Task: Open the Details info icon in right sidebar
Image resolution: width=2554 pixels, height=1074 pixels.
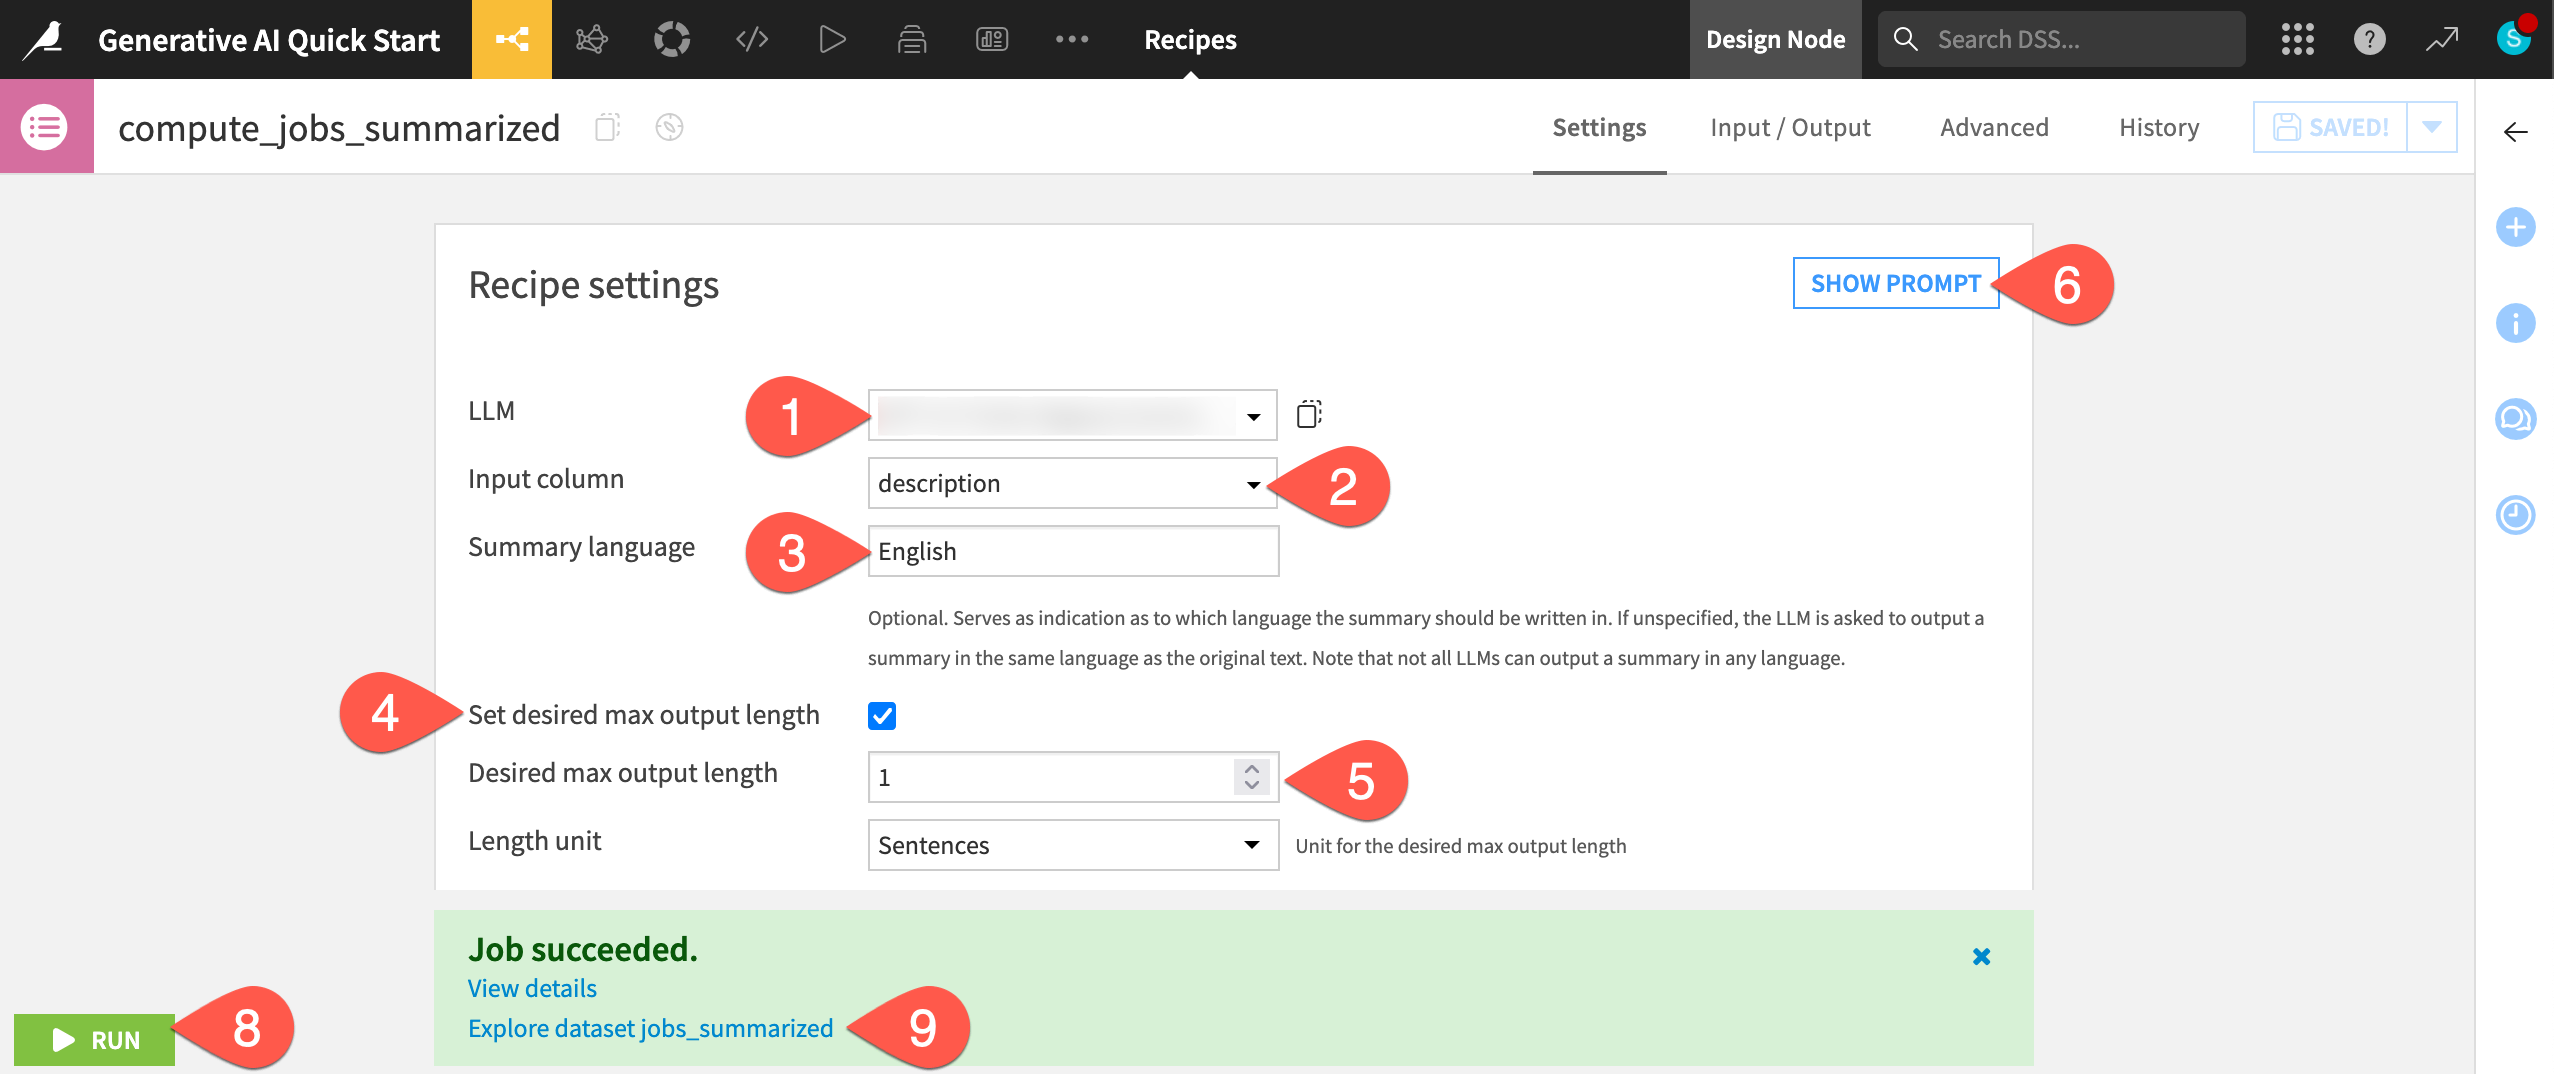Action: (x=2517, y=323)
